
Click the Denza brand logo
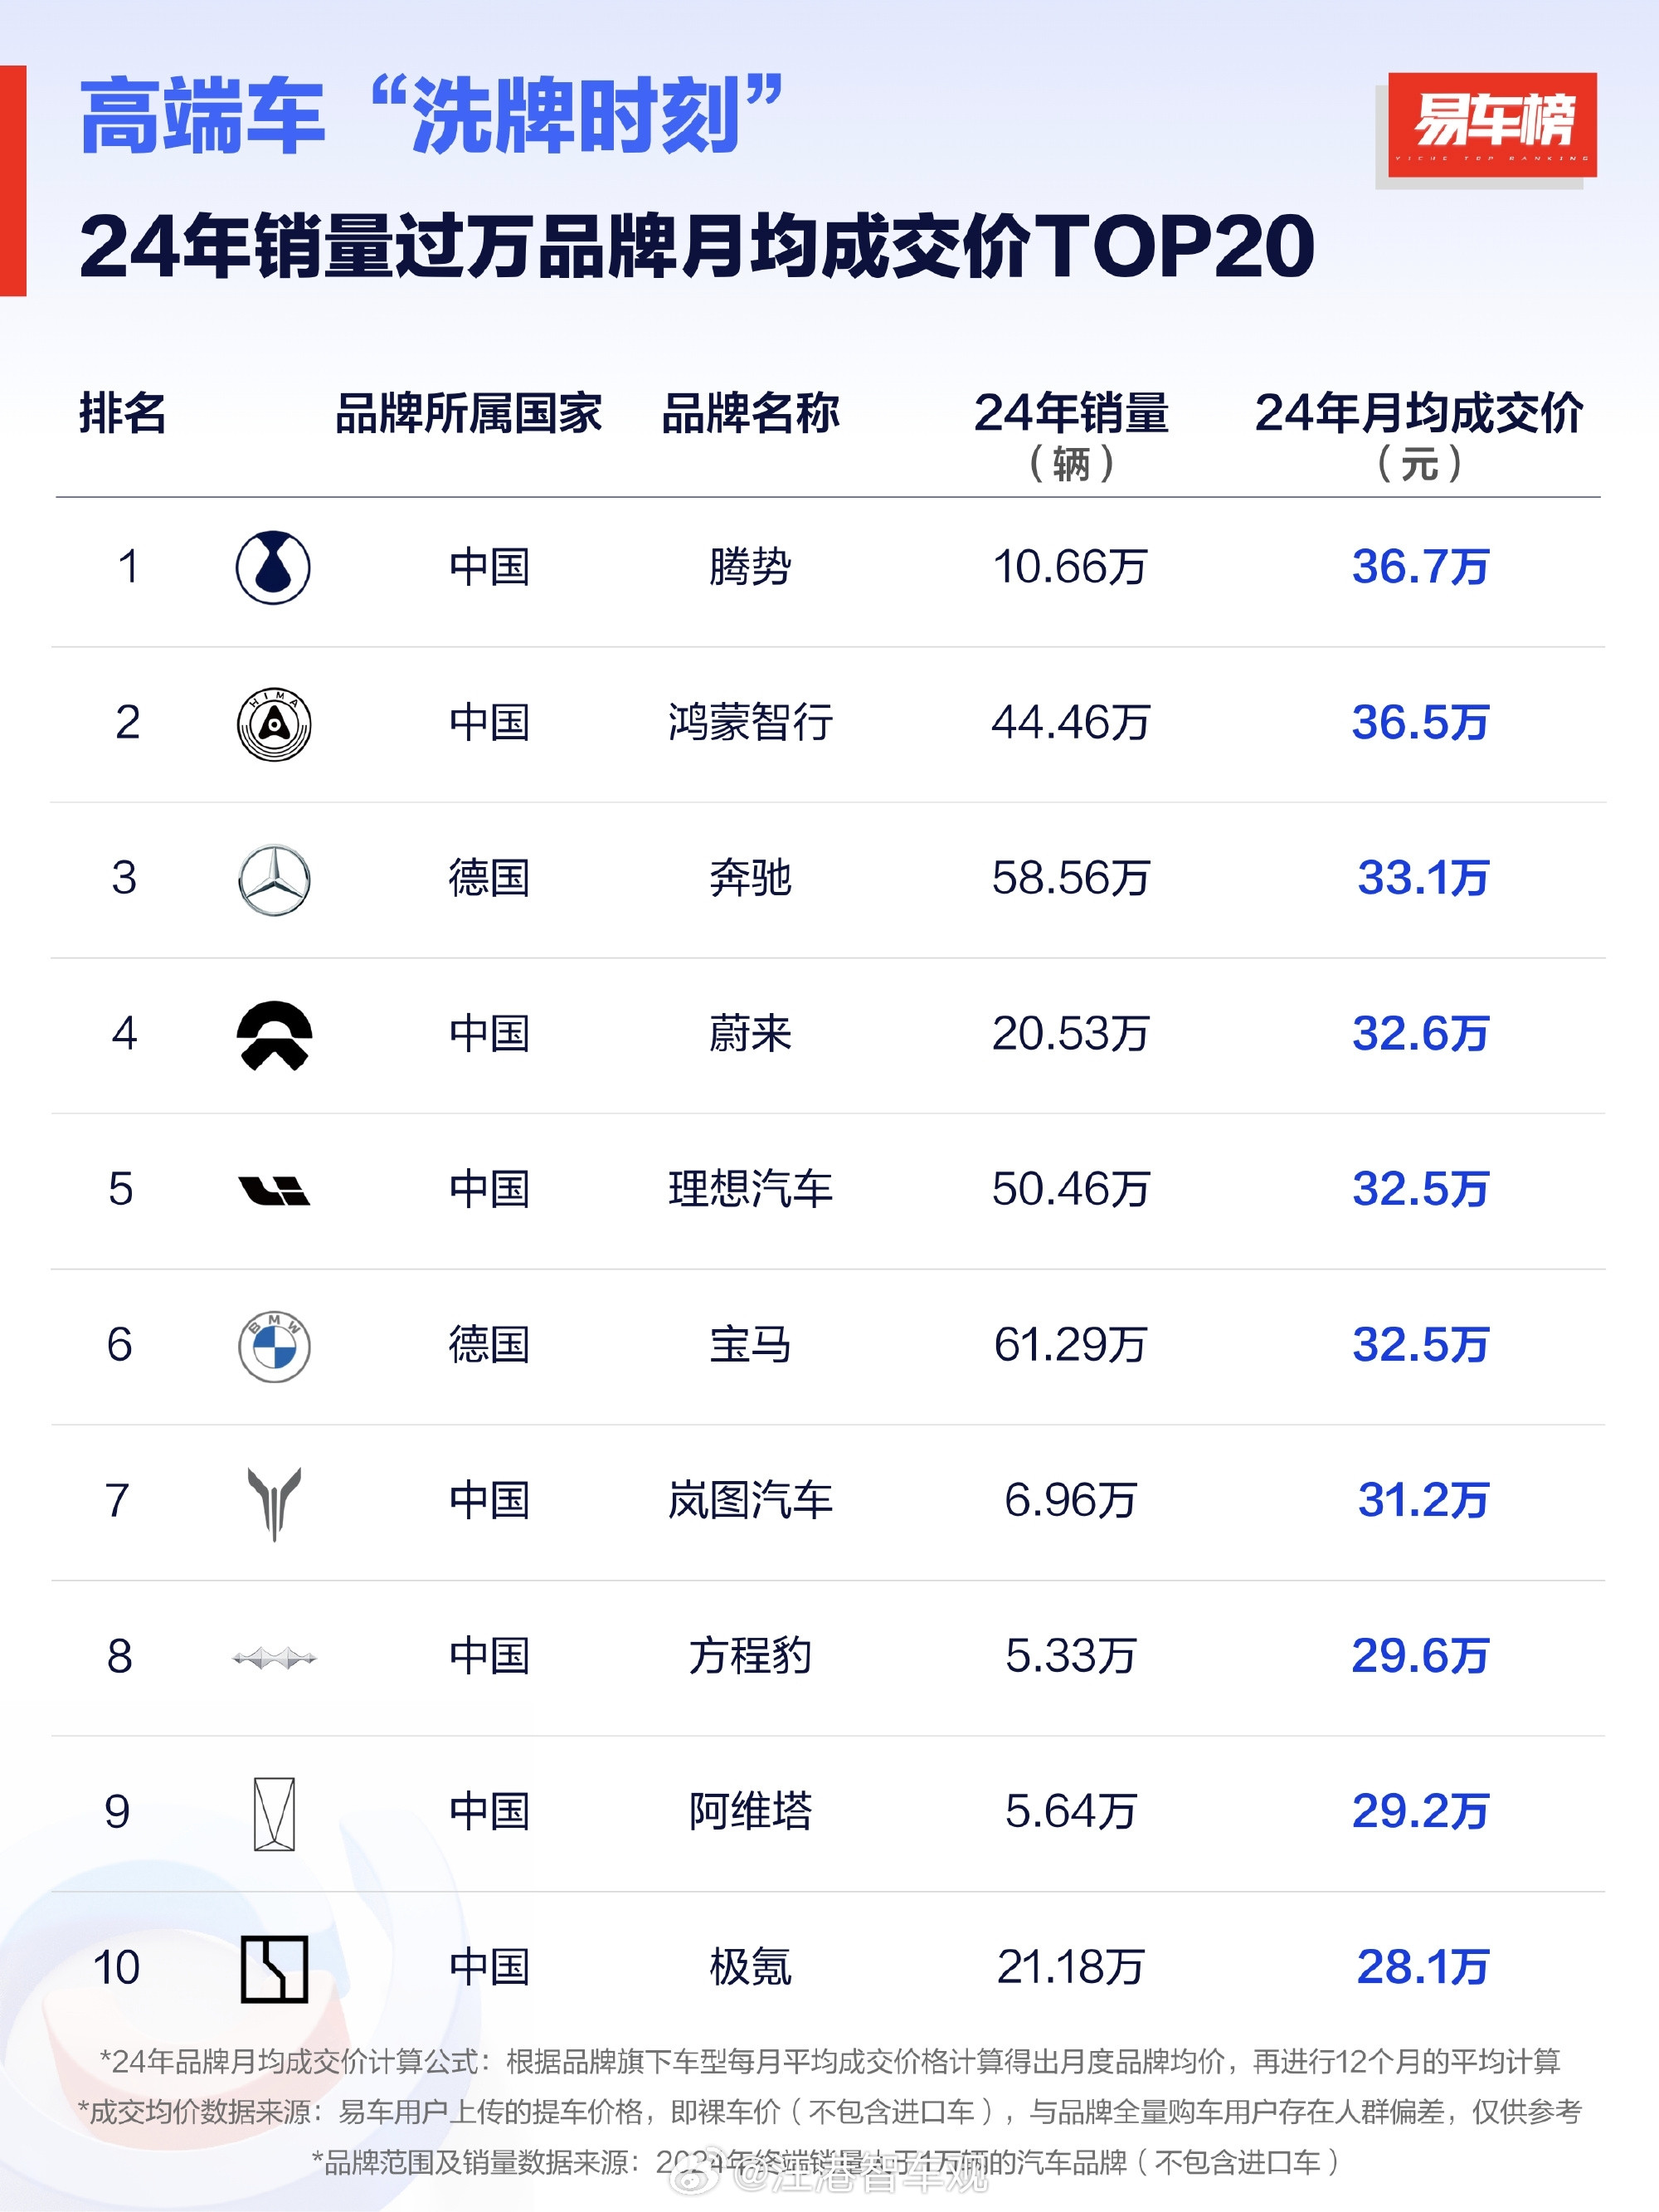tap(273, 567)
